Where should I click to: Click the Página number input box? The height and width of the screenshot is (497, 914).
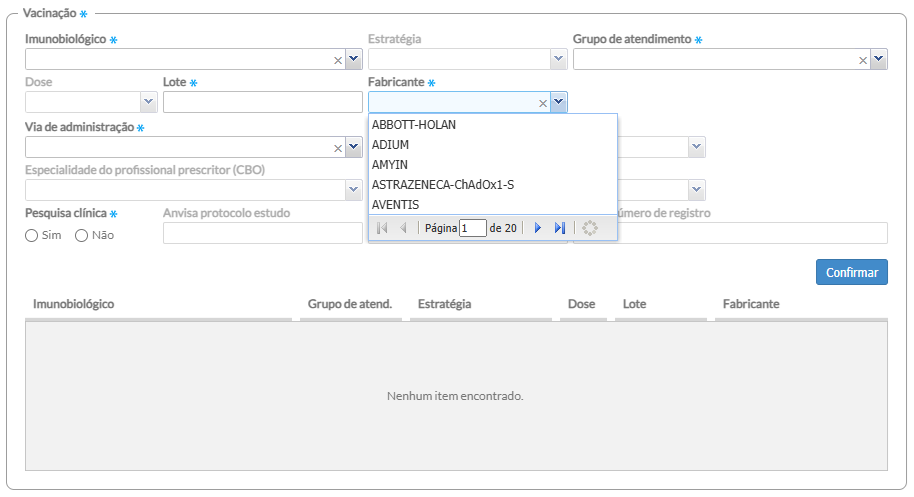472,228
